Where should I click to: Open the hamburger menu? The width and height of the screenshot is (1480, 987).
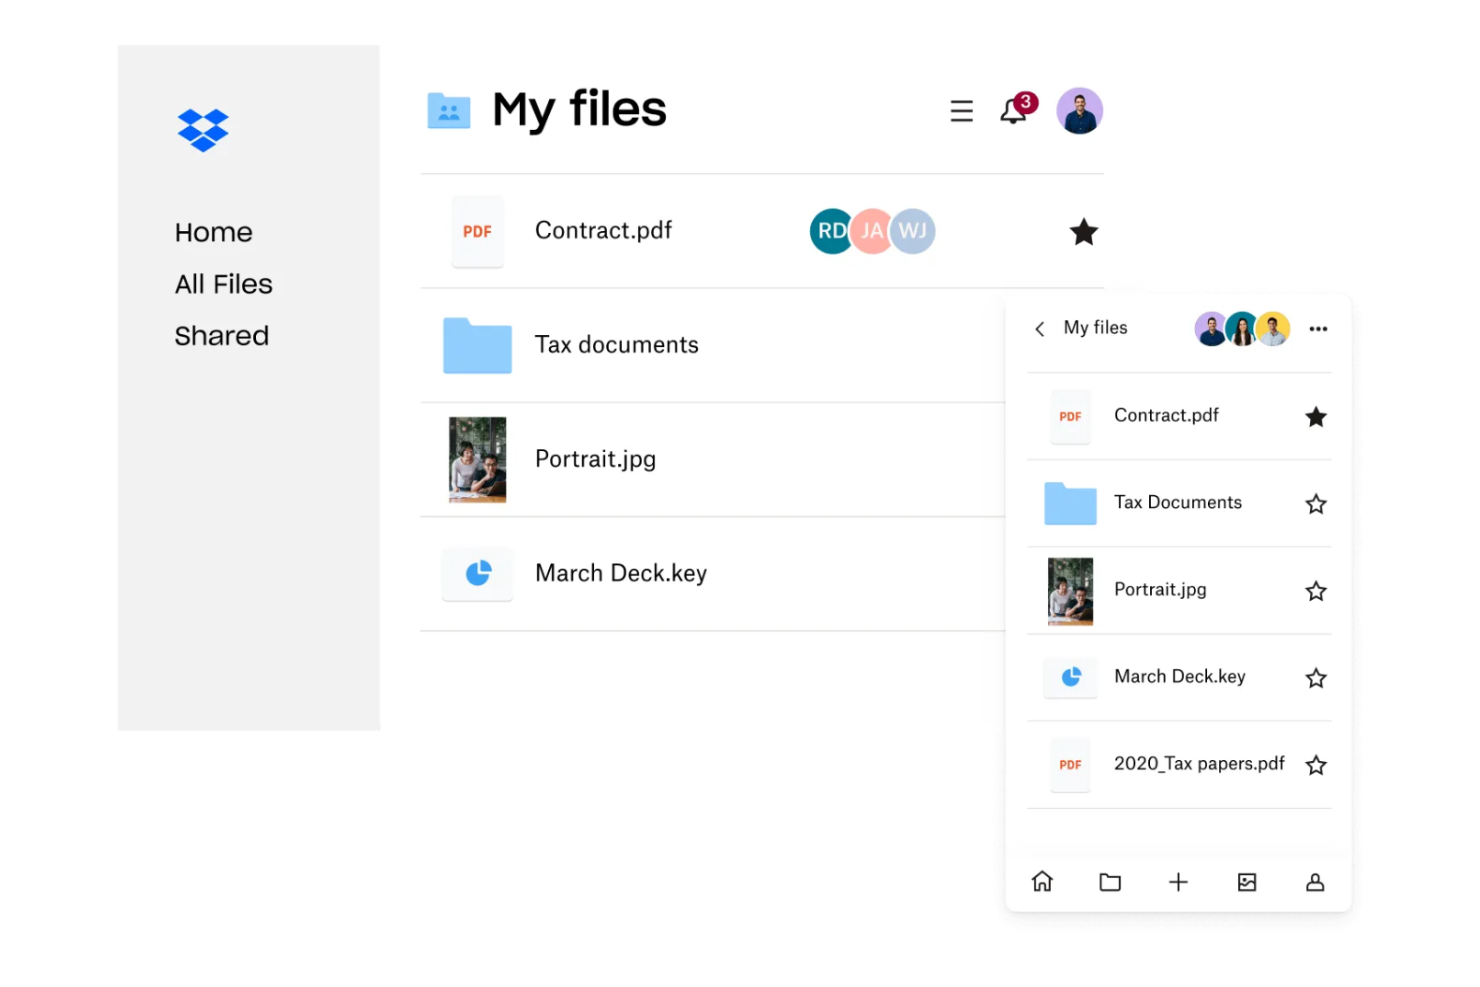pos(961,111)
